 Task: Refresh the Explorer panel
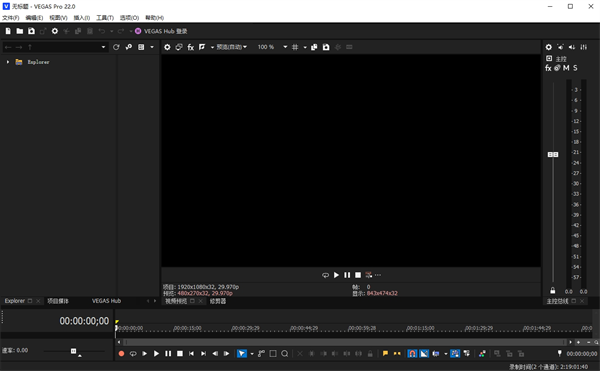coord(116,47)
